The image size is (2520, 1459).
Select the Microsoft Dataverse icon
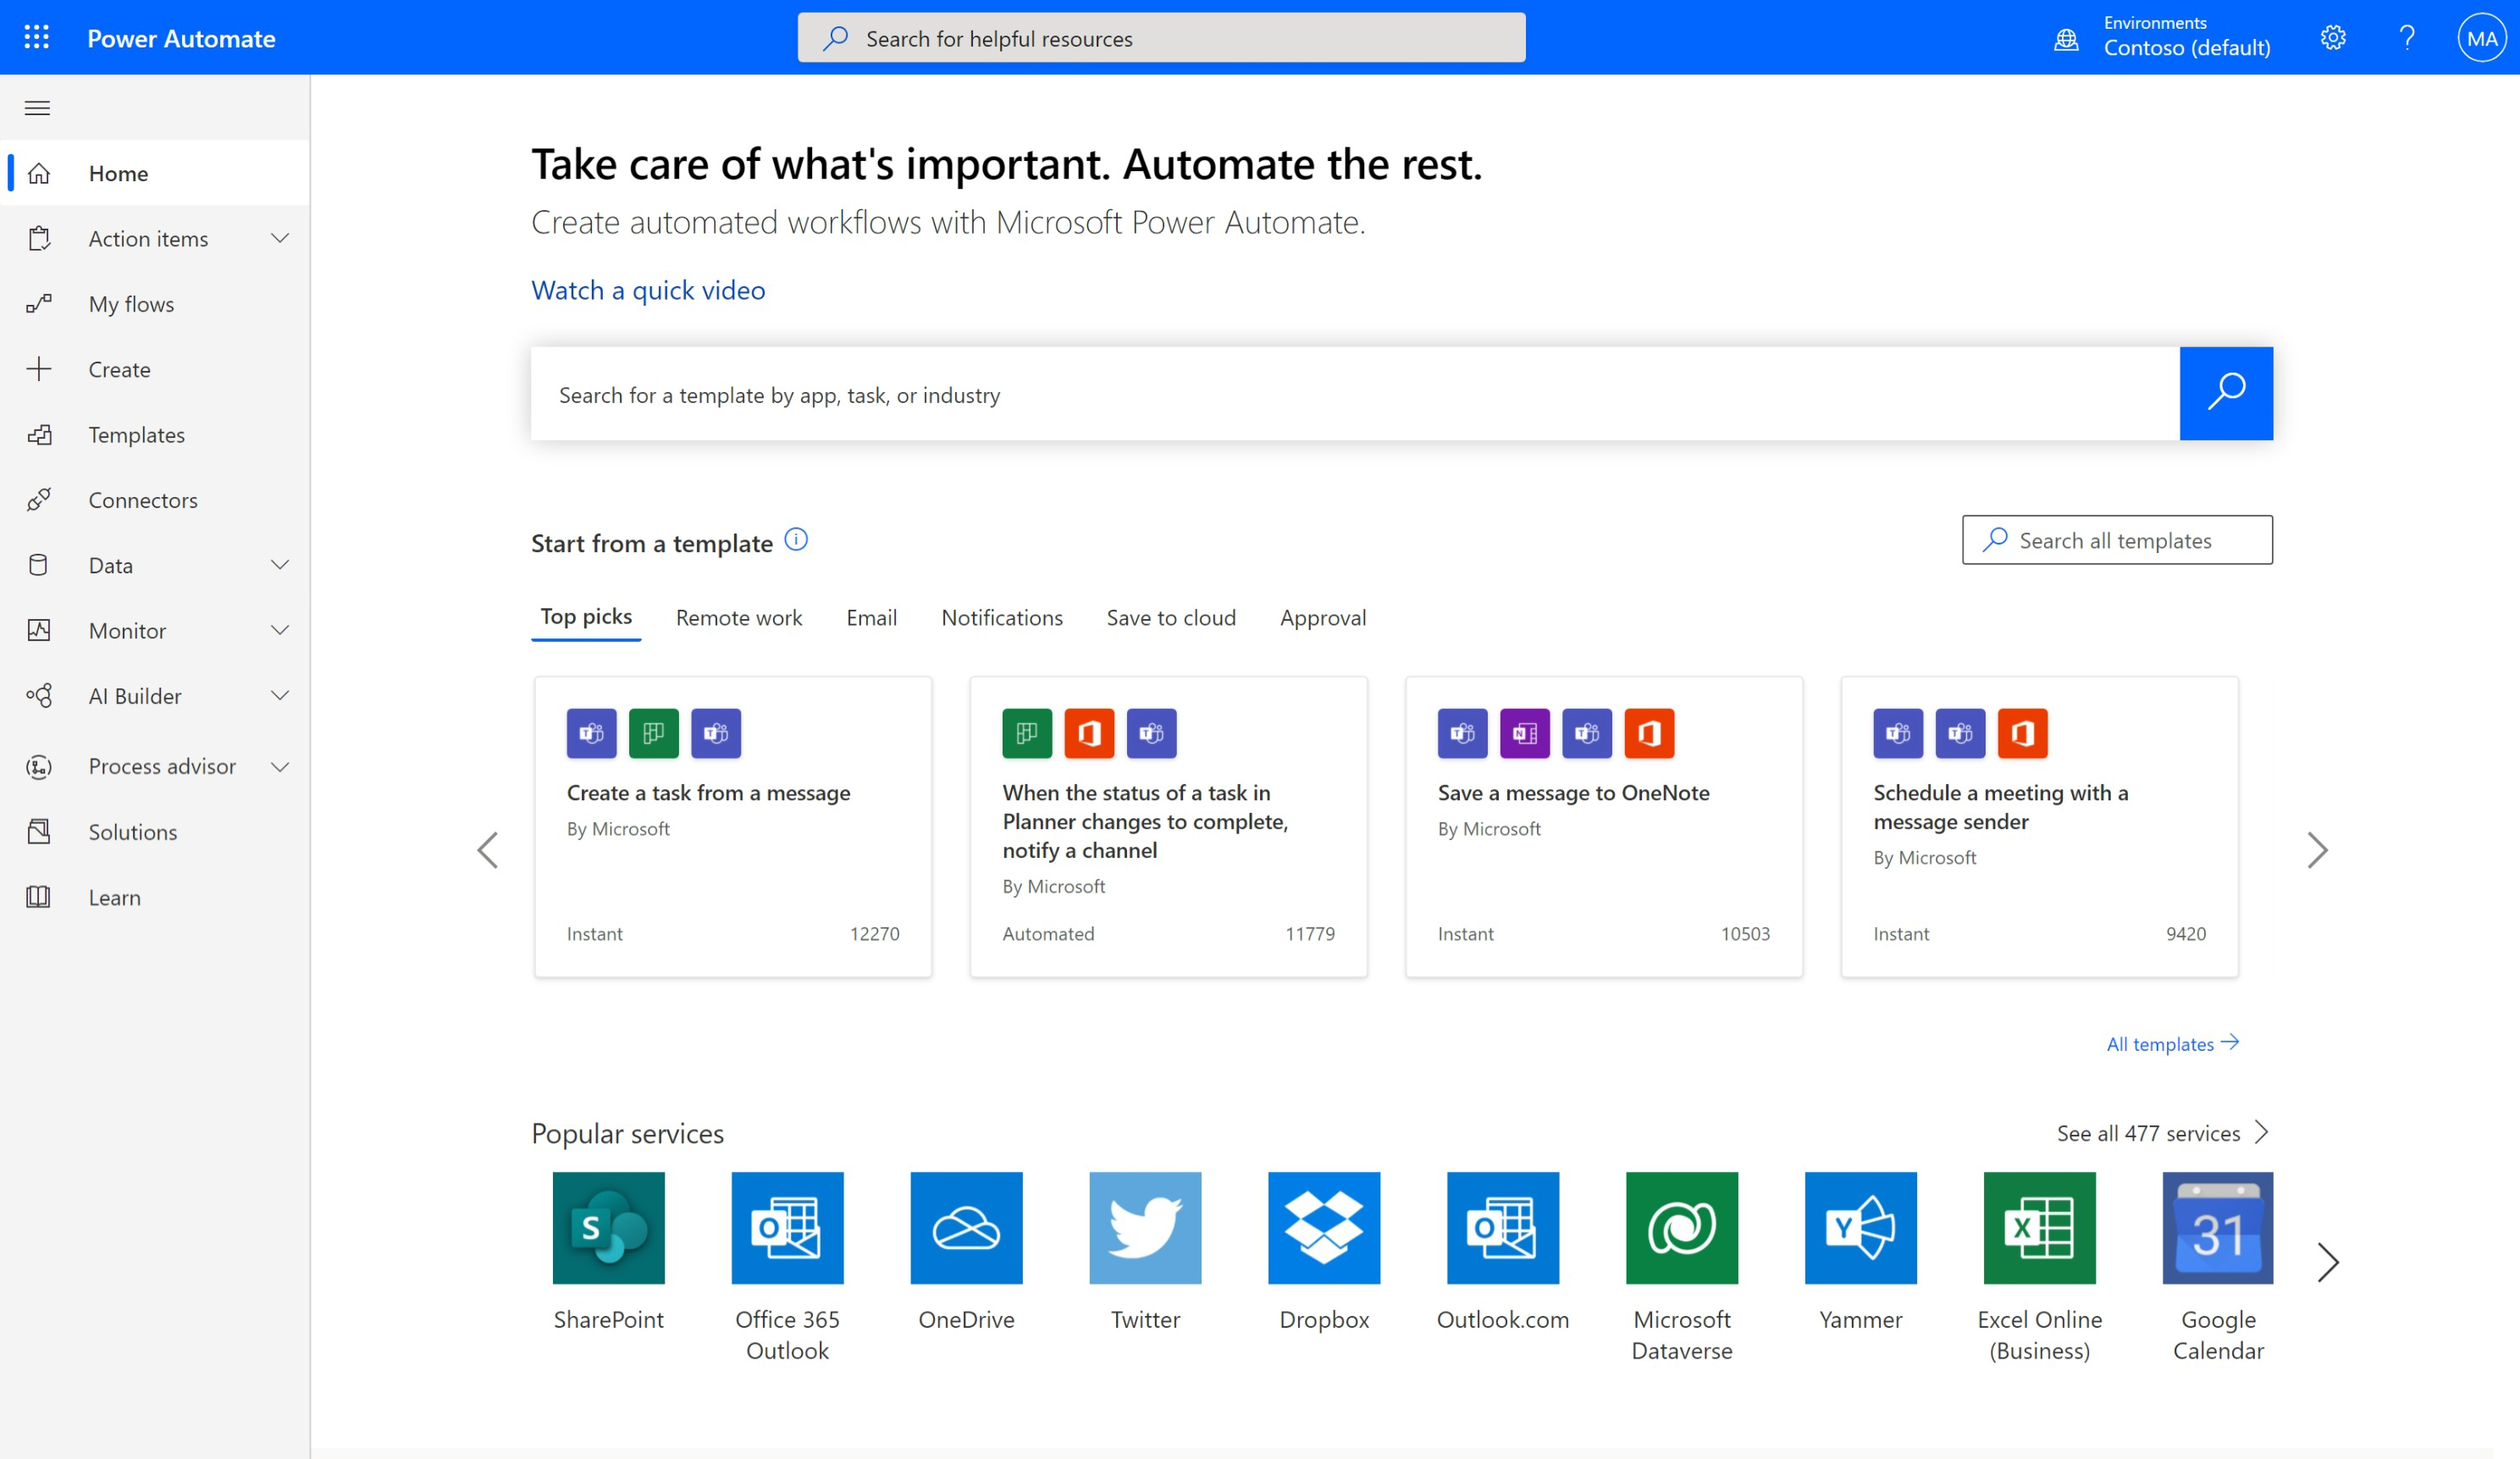coord(1682,1228)
